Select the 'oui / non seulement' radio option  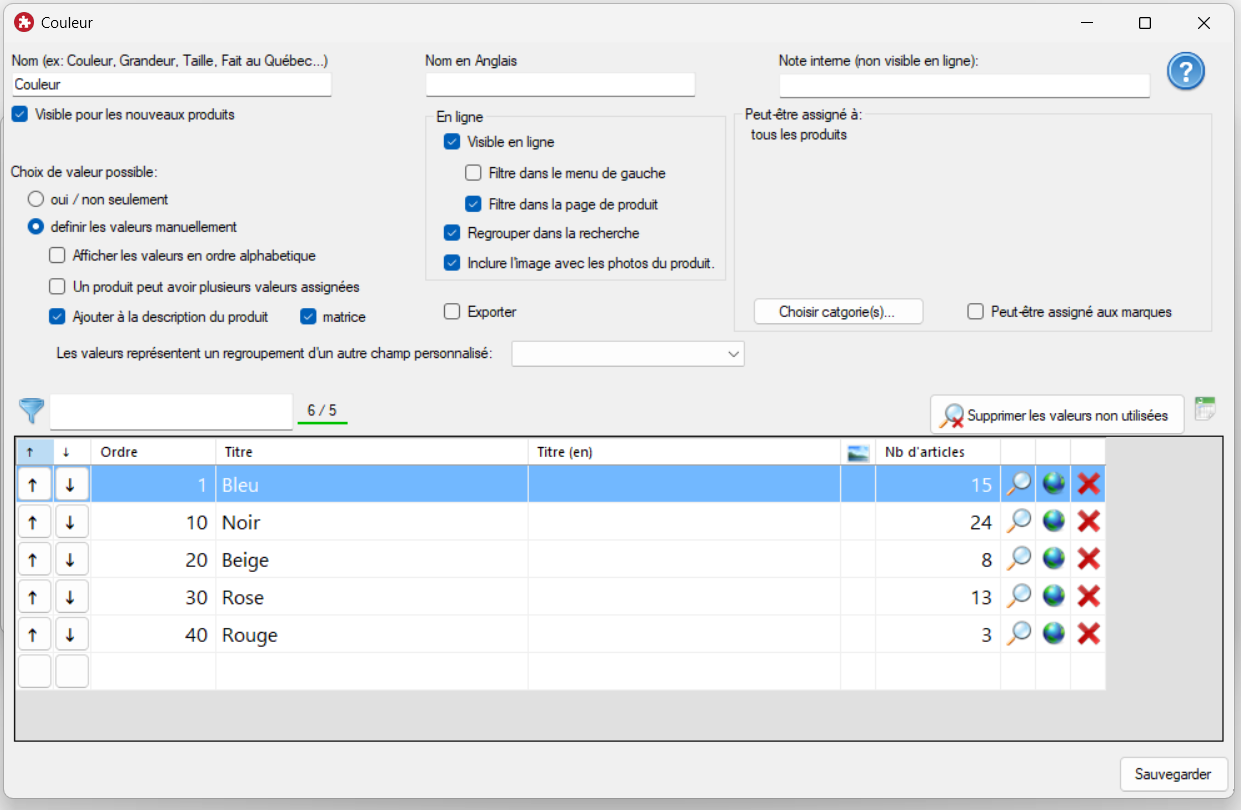coord(35,199)
